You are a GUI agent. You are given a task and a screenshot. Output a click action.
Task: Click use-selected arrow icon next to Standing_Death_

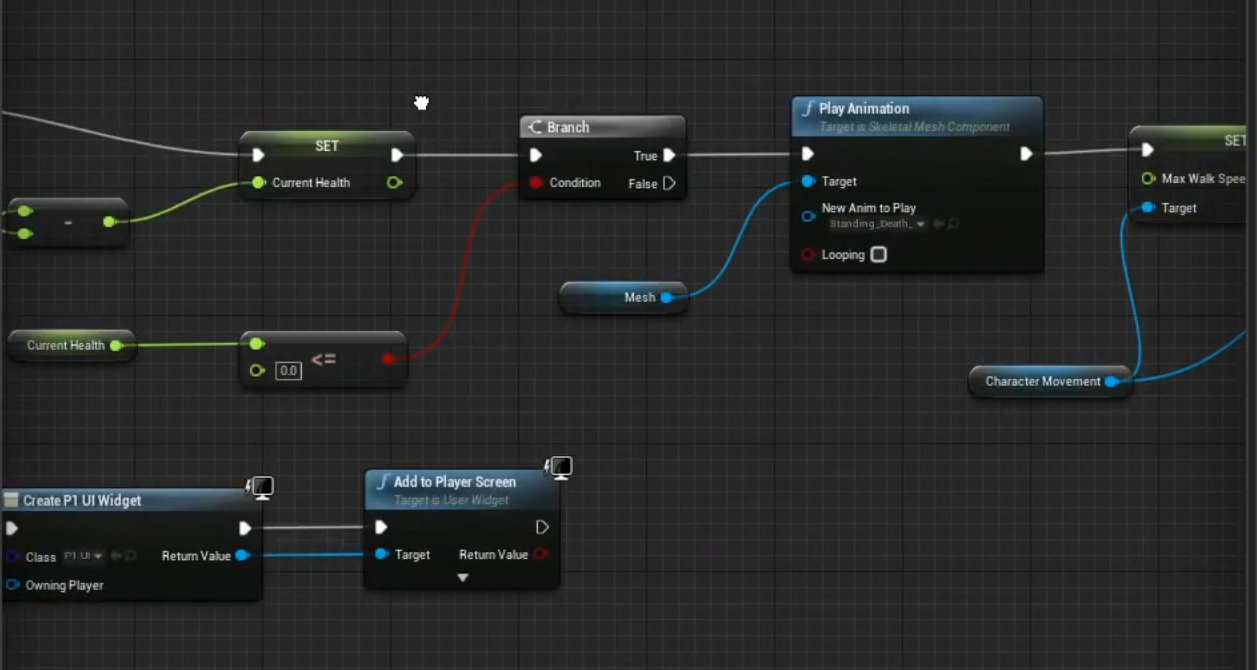(x=939, y=224)
